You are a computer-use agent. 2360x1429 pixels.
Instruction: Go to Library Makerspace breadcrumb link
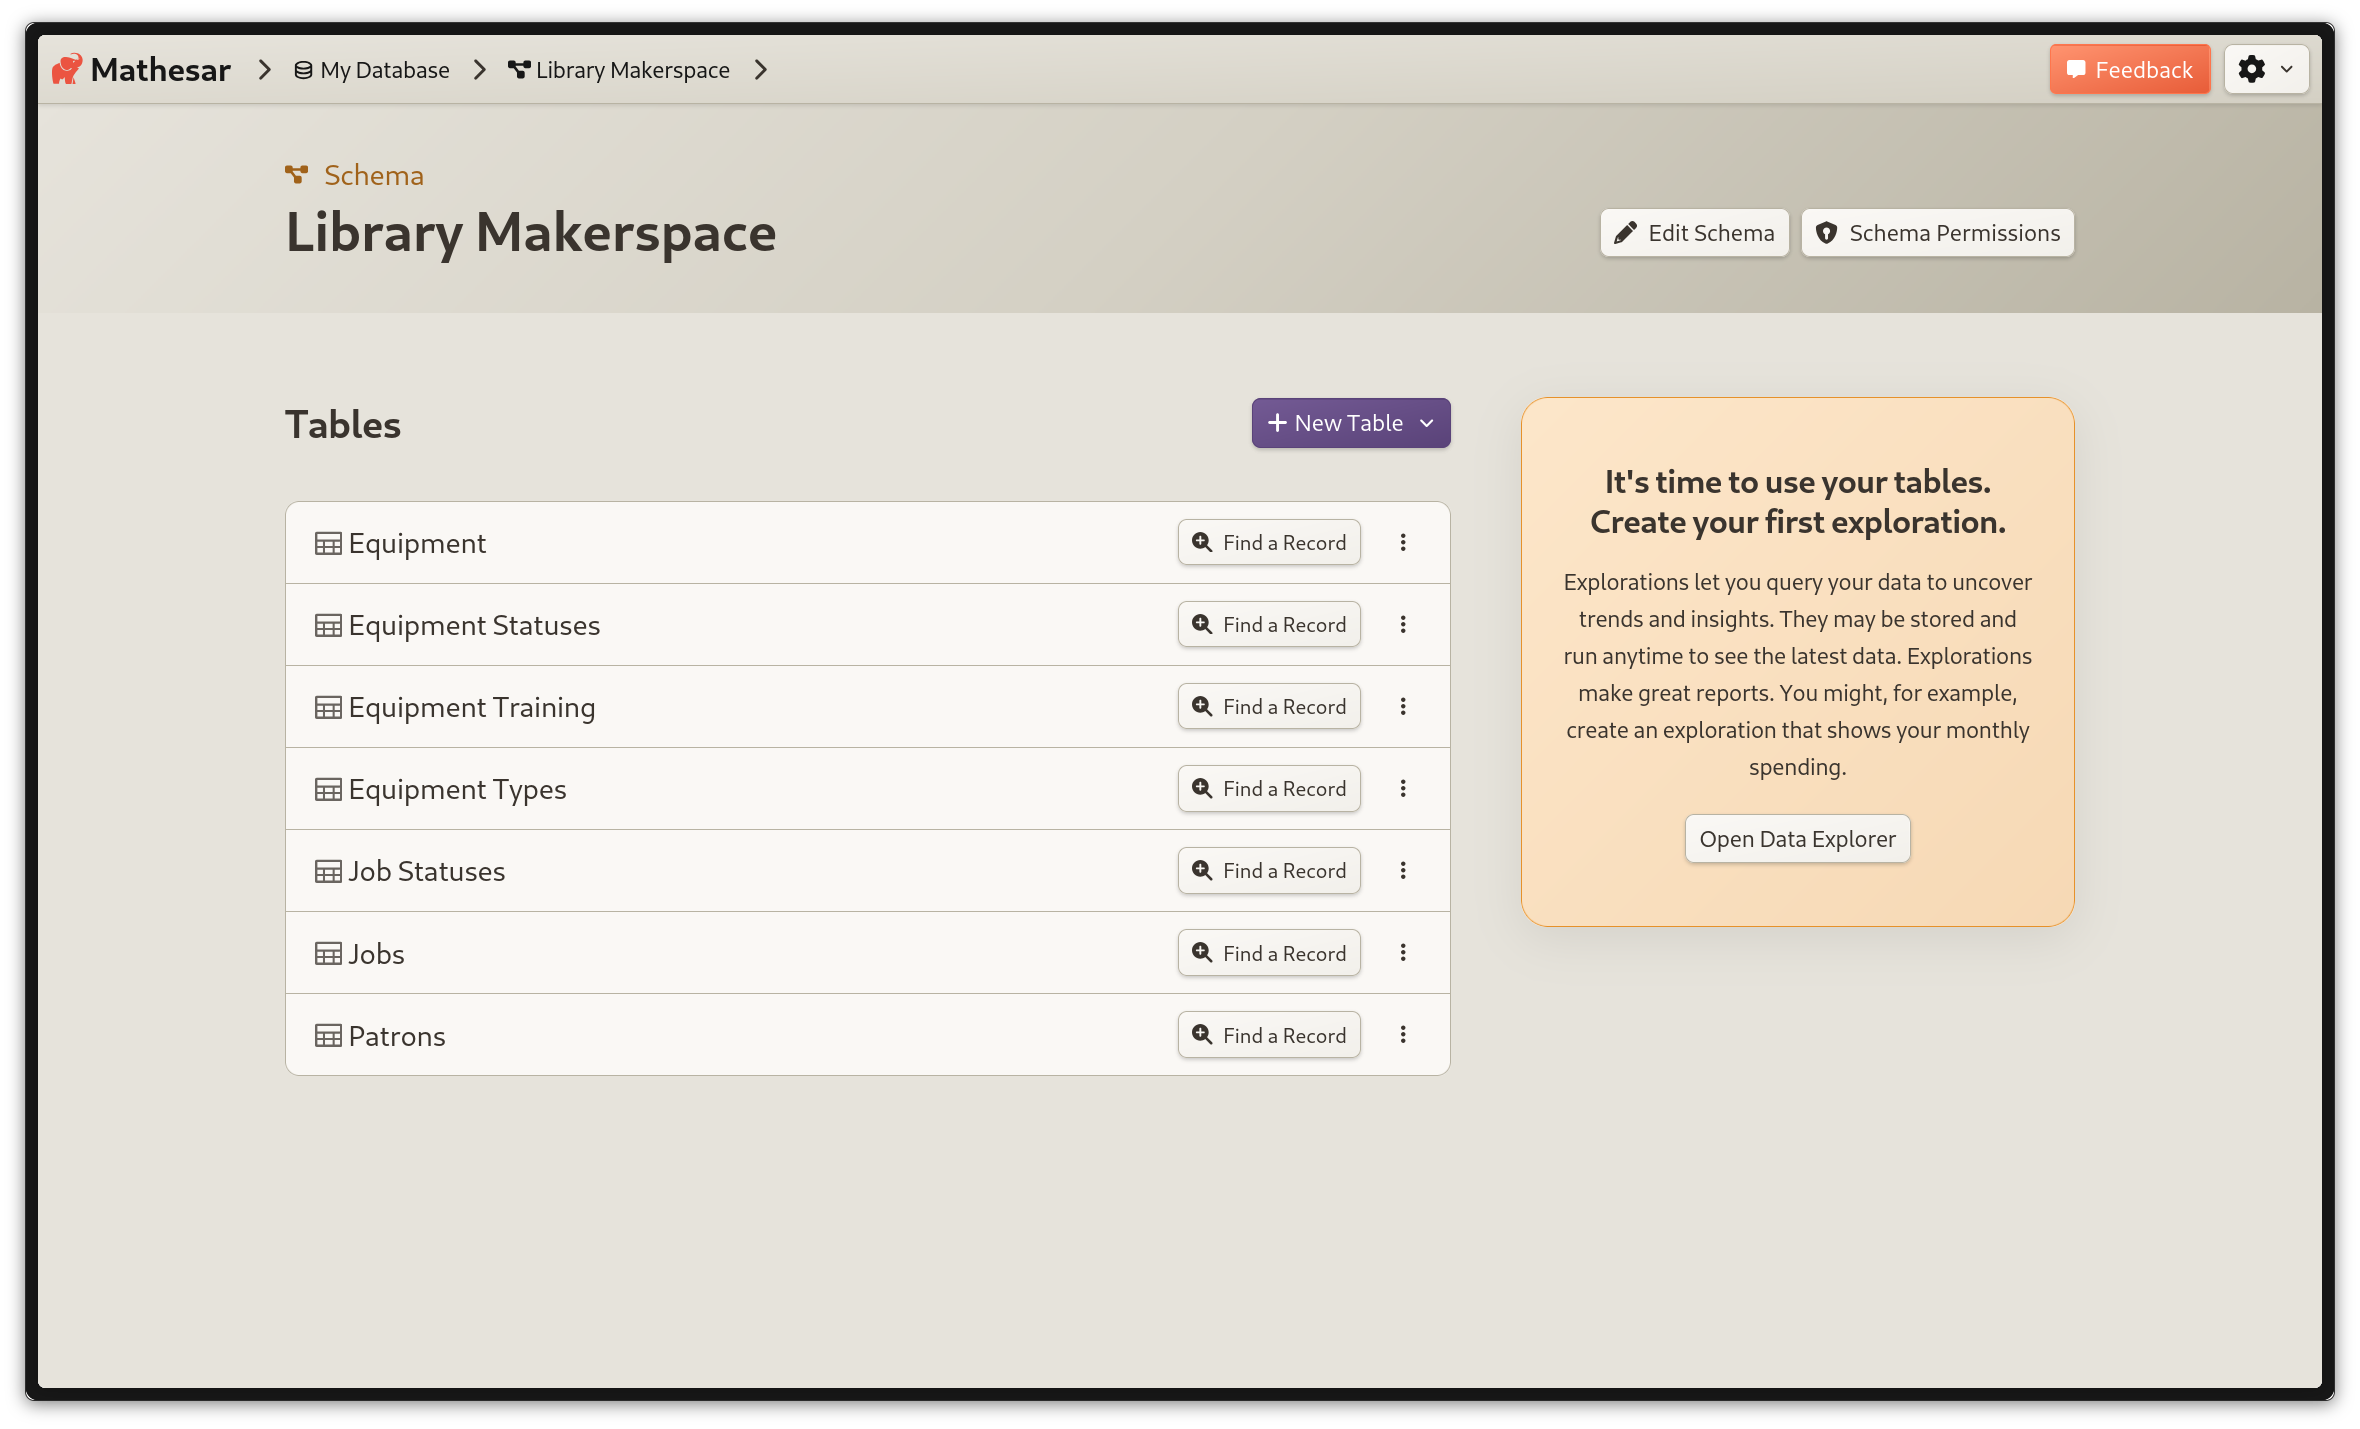click(x=619, y=70)
